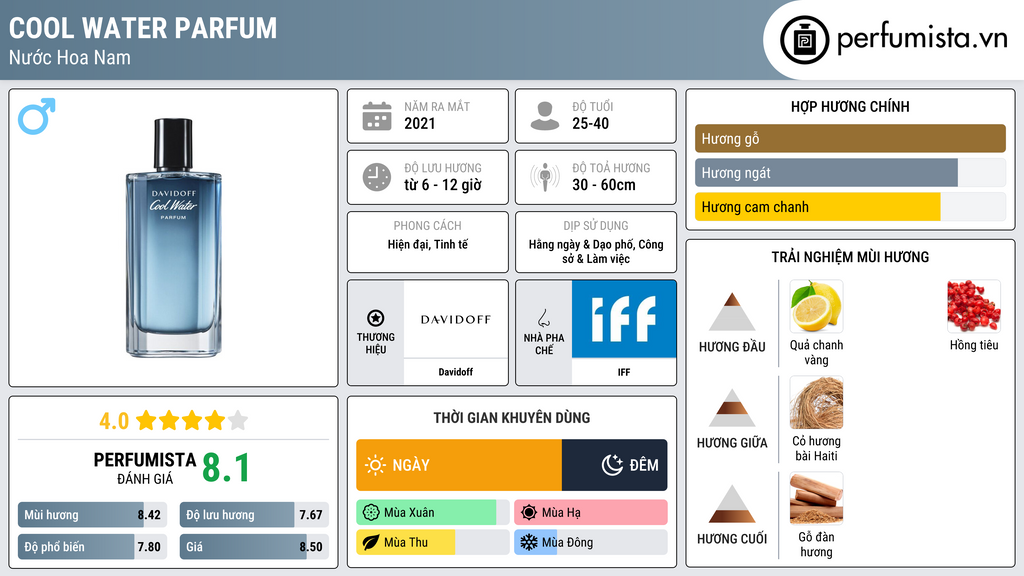Screen dimensions: 1024x576
Task: Click the PERFUMISTA ĐÁNH GIÁ label
Action: (145, 468)
